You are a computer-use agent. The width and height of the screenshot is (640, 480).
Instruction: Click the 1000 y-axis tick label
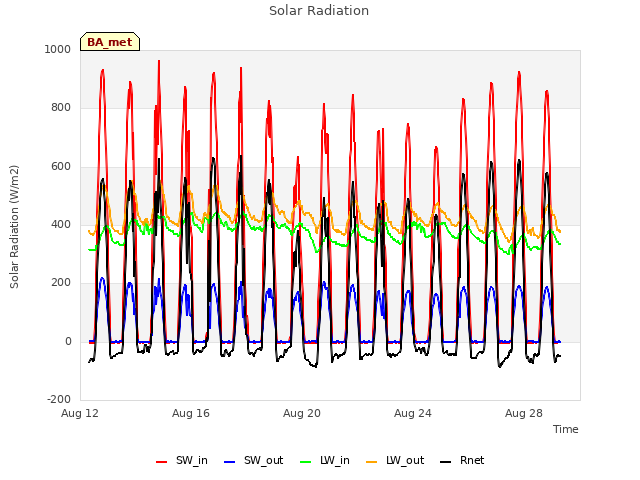click(x=58, y=49)
